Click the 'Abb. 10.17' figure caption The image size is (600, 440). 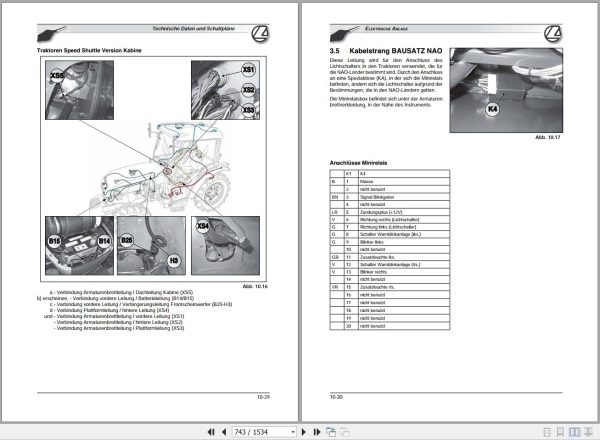(548, 137)
